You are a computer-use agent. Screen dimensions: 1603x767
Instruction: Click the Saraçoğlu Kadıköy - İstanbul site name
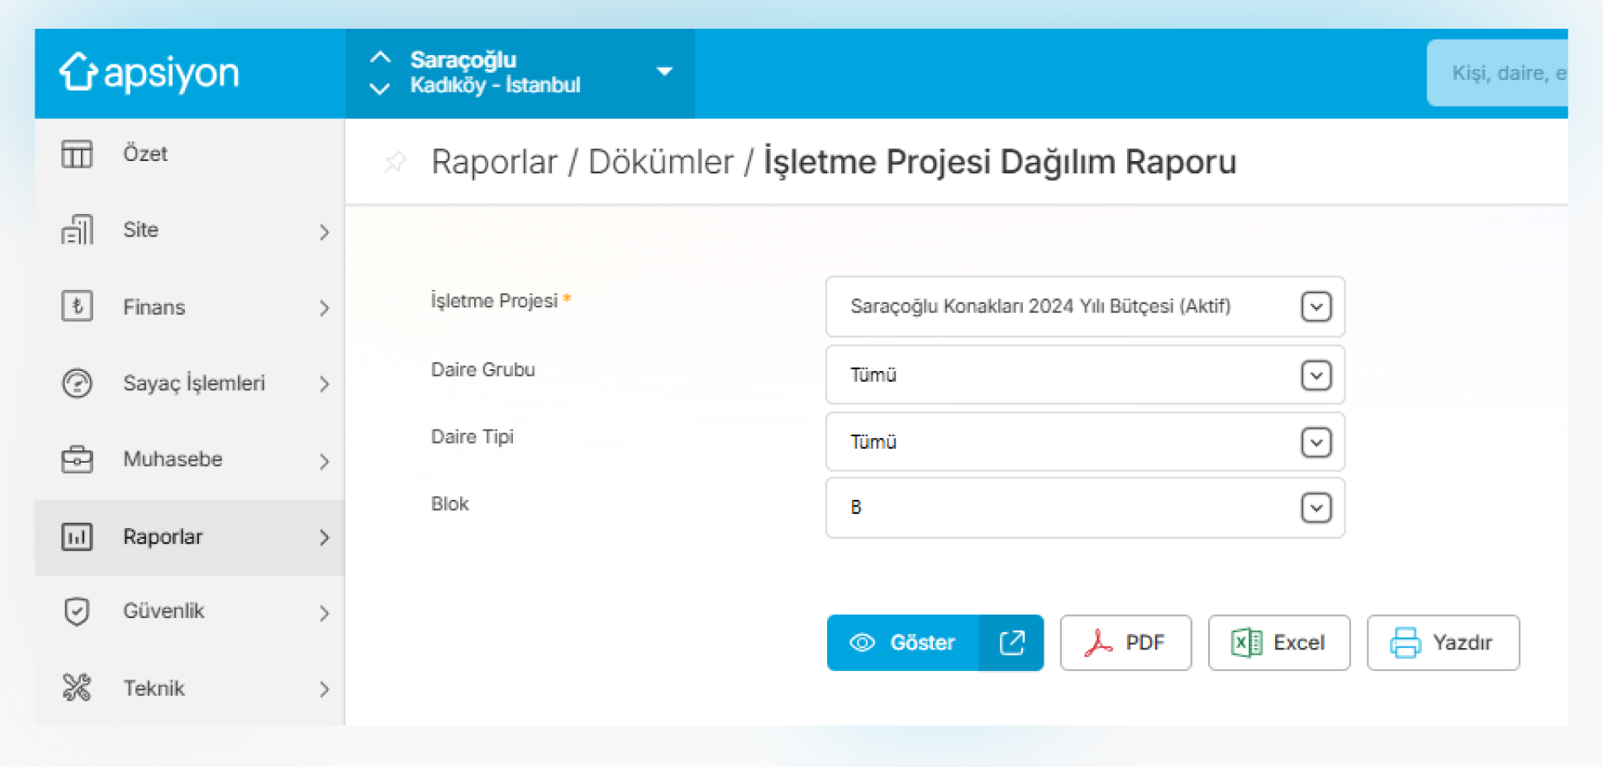click(495, 72)
